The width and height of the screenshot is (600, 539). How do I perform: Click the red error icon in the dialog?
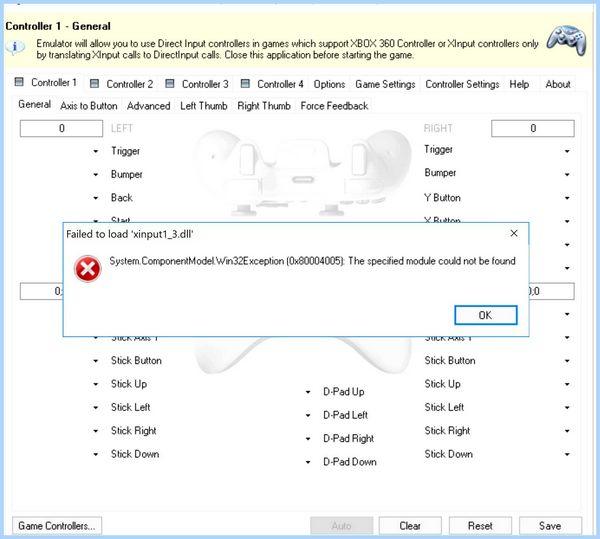click(88, 269)
